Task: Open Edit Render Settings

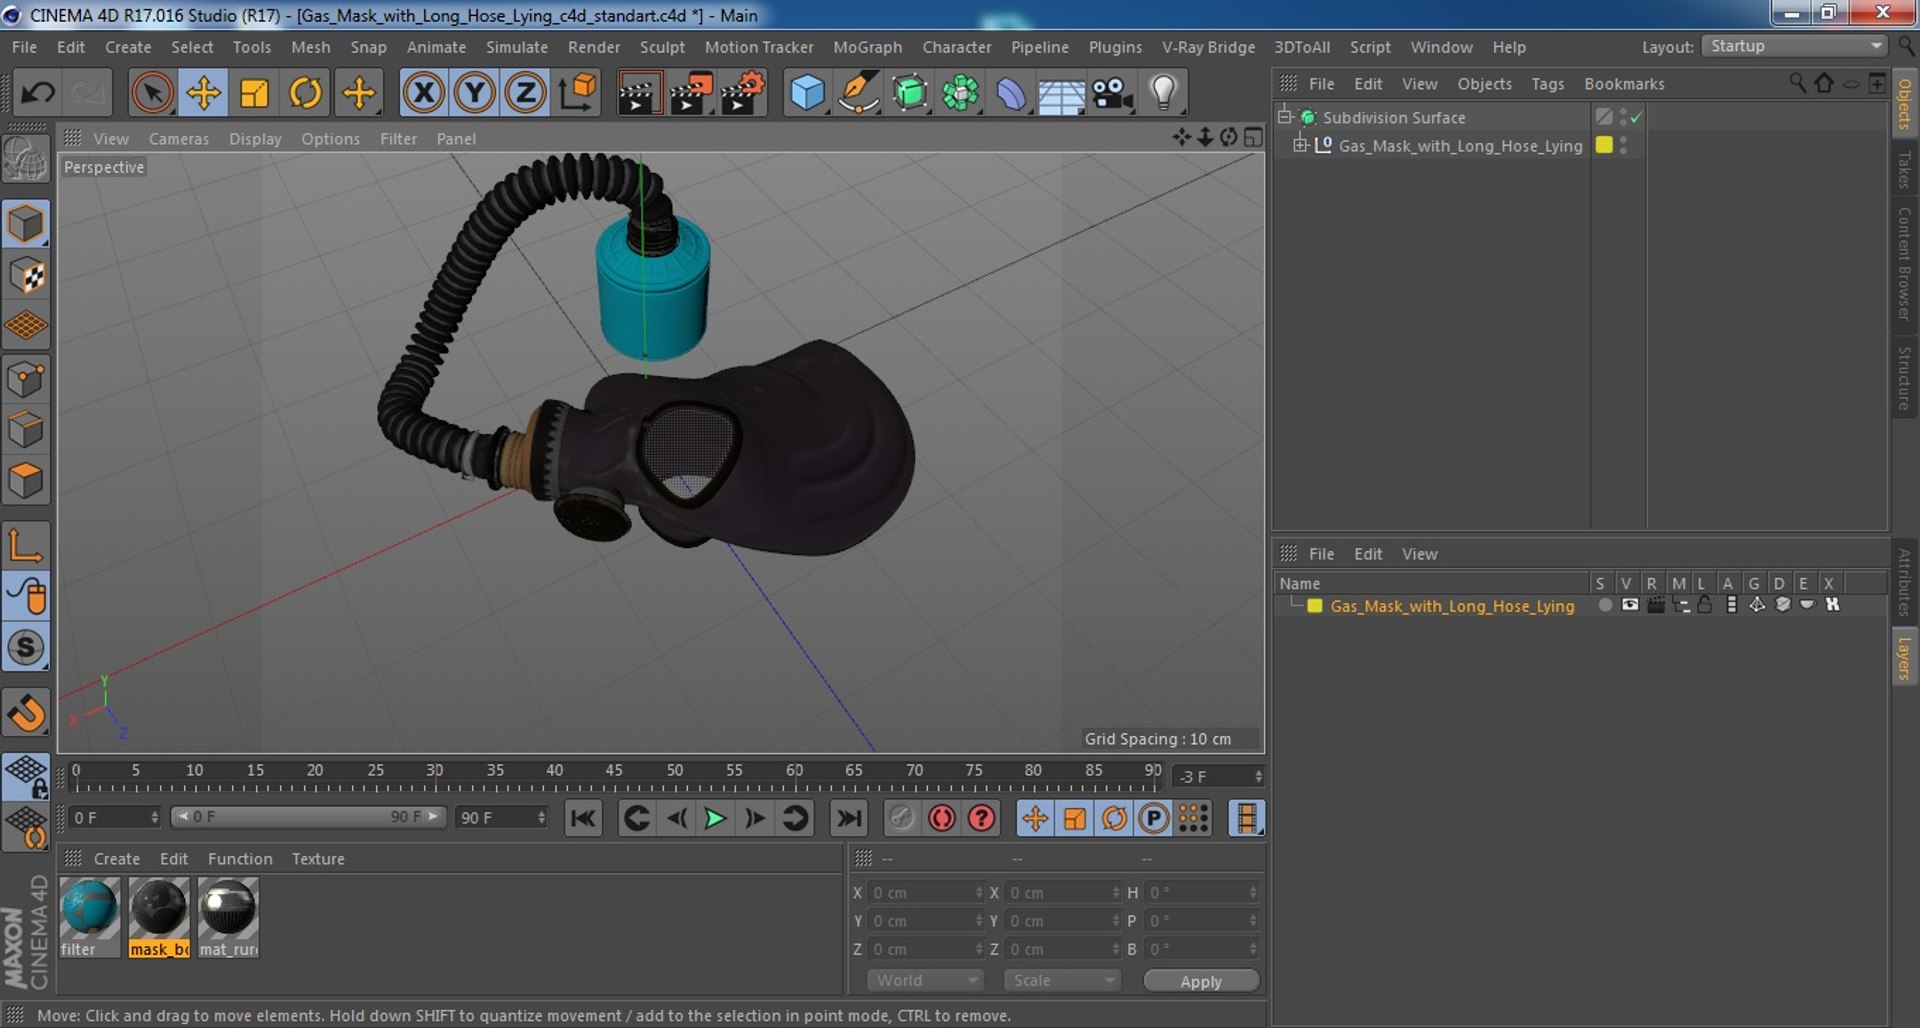Action: pyautogui.click(x=743, y=93)
